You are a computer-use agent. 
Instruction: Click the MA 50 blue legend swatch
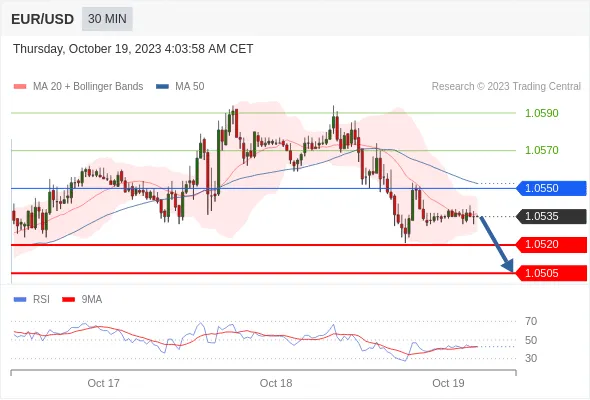(162, 87)
